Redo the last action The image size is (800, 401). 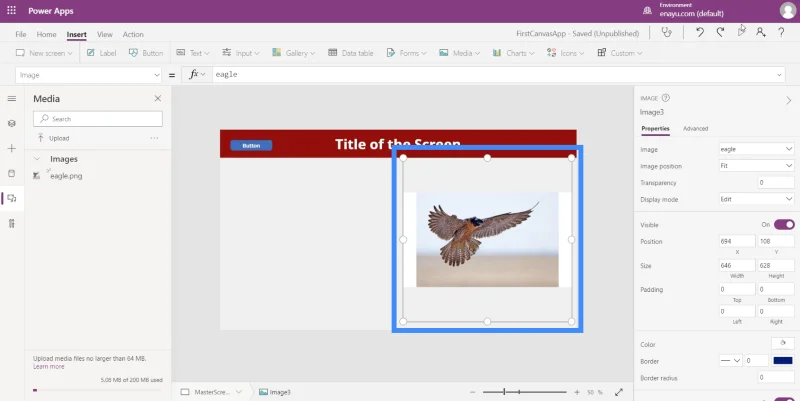pos(720,33)
